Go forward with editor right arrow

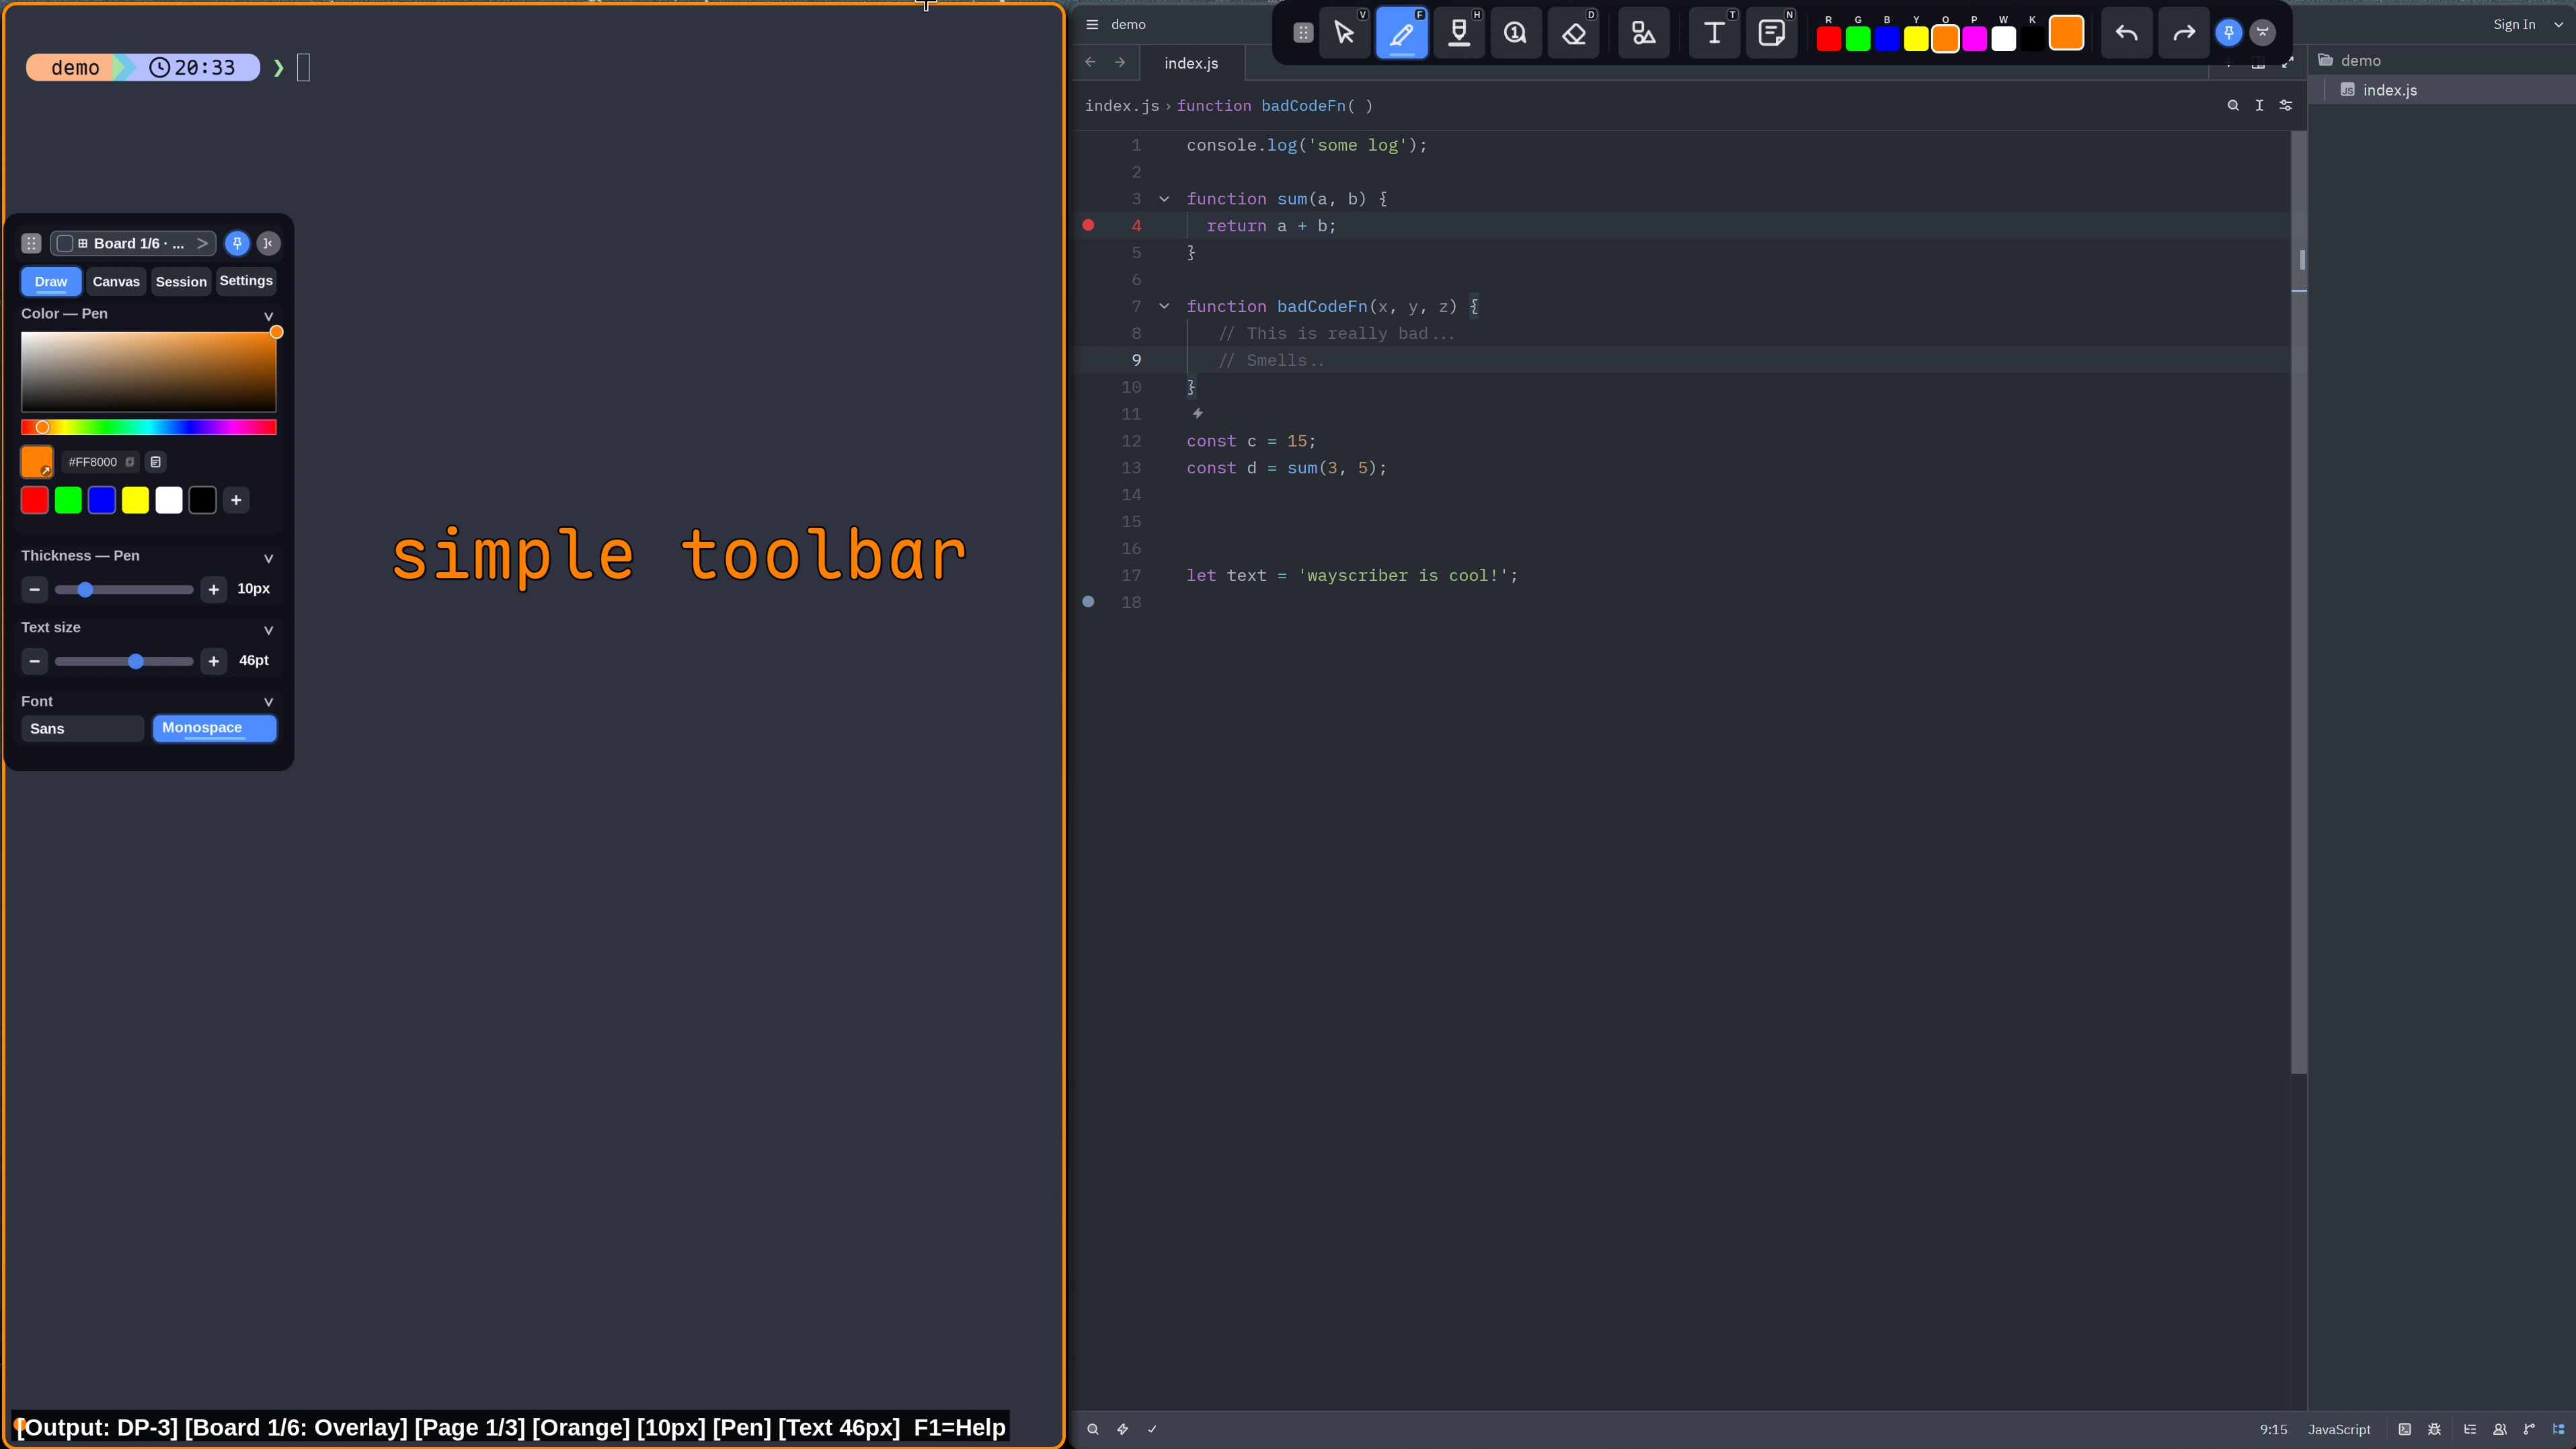[x=1120, y=62]
